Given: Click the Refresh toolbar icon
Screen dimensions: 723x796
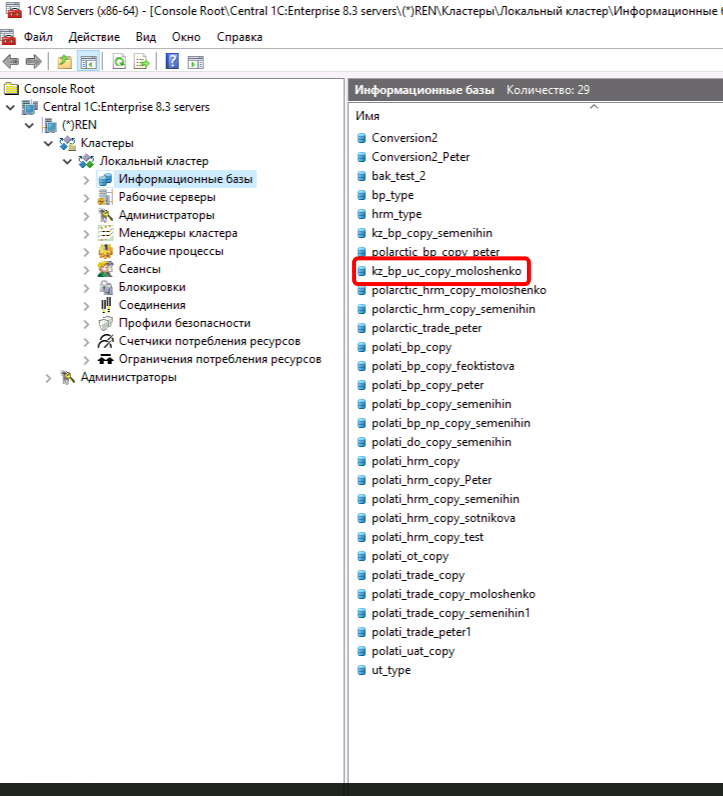Looking at the screenshot, I should (119, 62).
